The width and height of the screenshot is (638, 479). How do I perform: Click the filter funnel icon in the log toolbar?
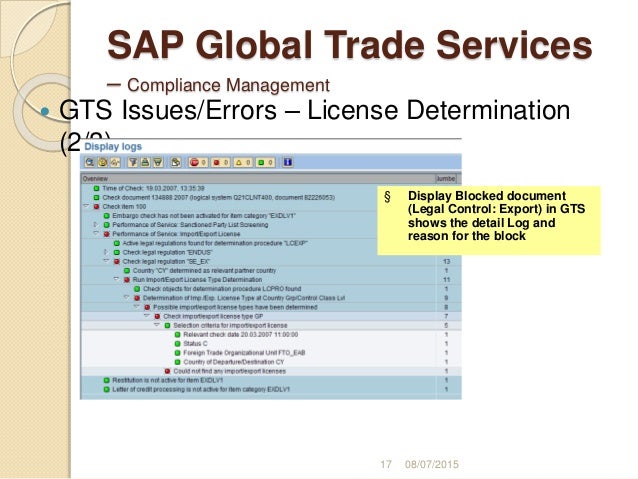pos(133,162)
